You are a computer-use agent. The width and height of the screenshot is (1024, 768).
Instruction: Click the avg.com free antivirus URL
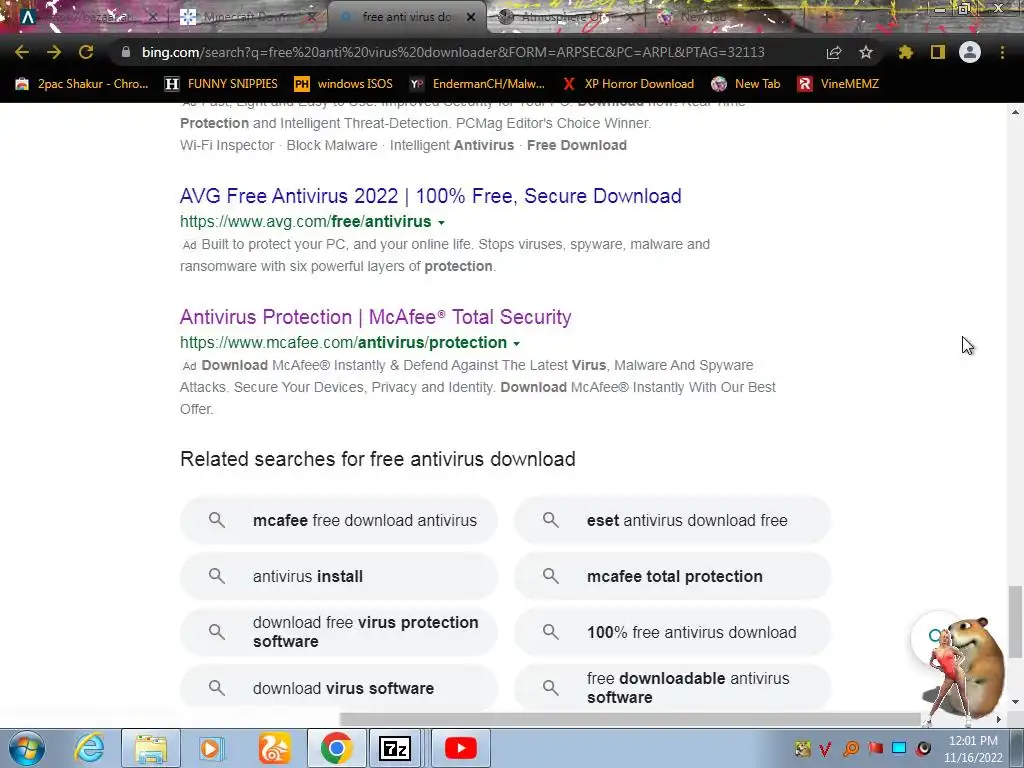click(x=306, y=221)
